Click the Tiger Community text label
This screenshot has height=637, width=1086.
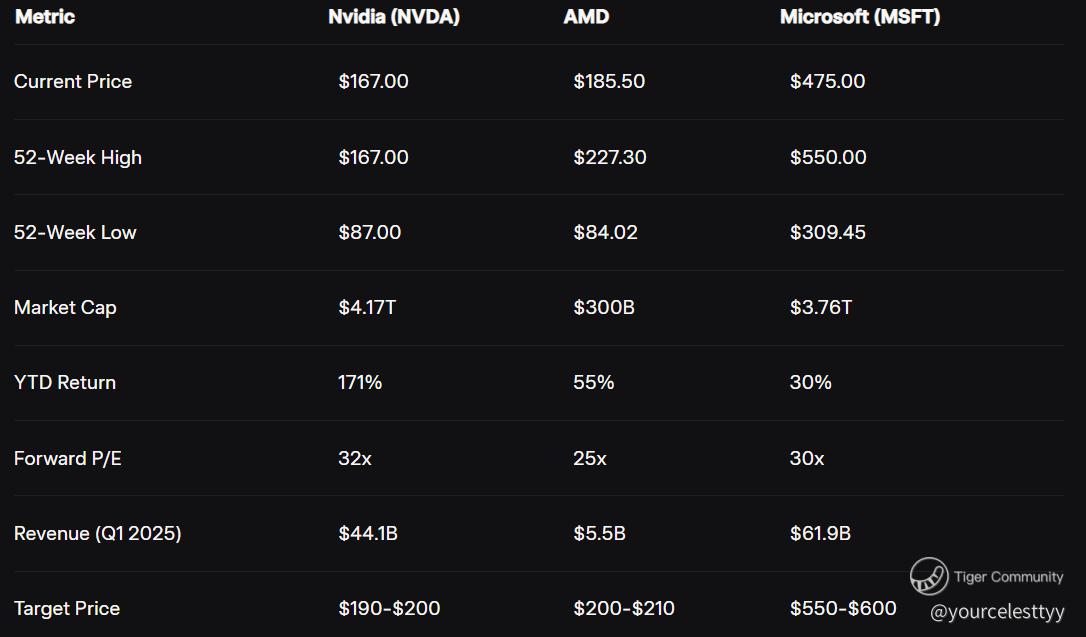click(1008, 577)
